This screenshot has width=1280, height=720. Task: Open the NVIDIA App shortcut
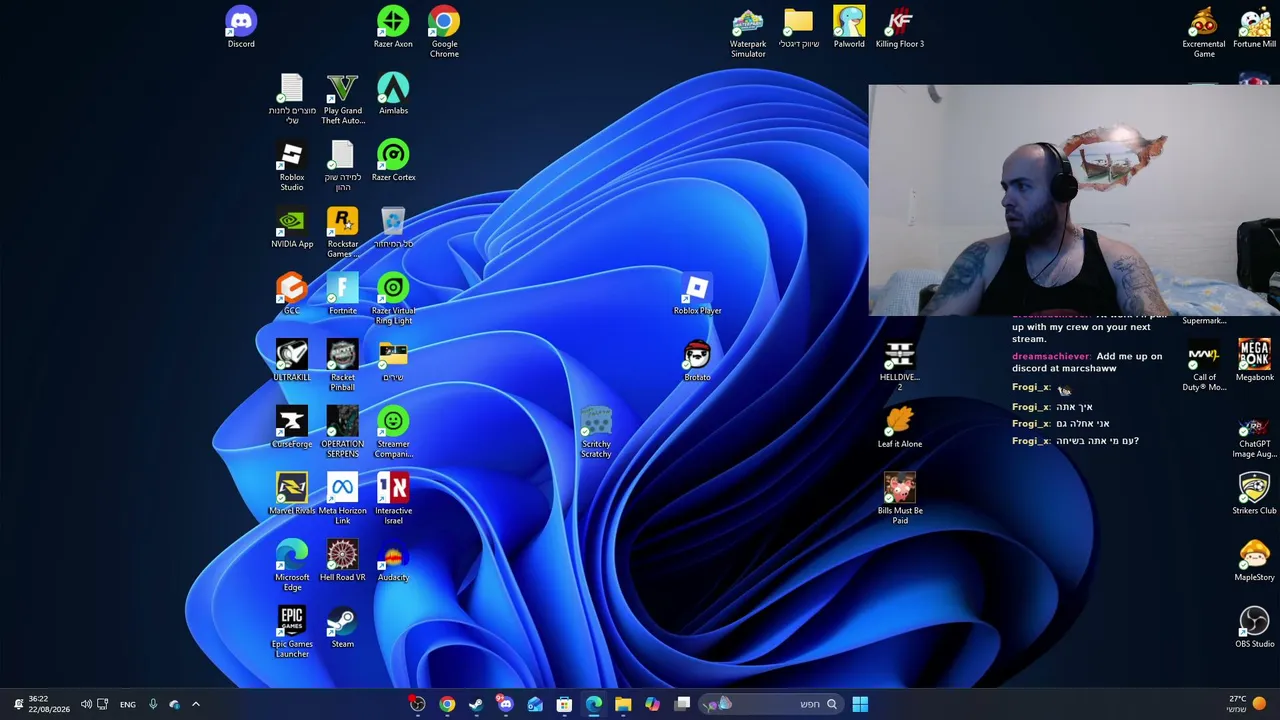pyautogui.click(x=292, y=228)
